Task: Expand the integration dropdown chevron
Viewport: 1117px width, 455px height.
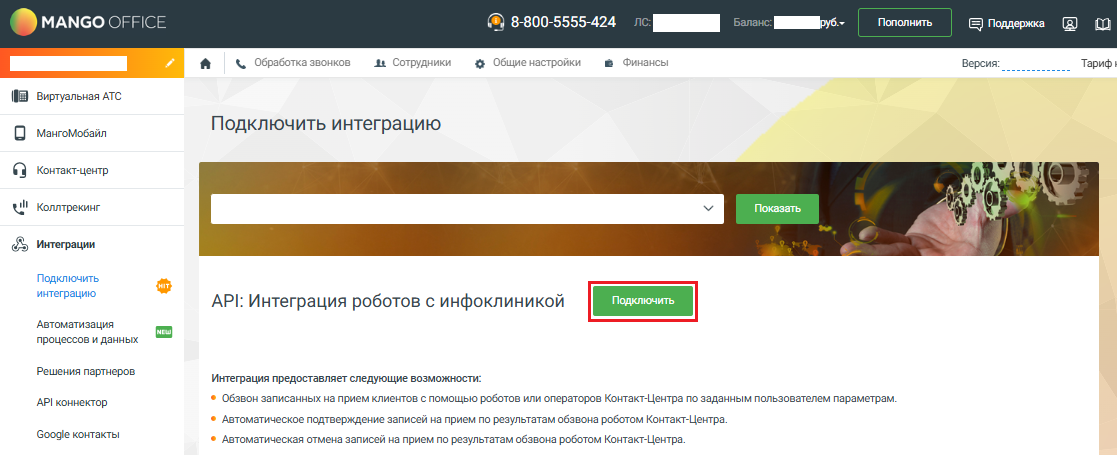Action: 708,209
